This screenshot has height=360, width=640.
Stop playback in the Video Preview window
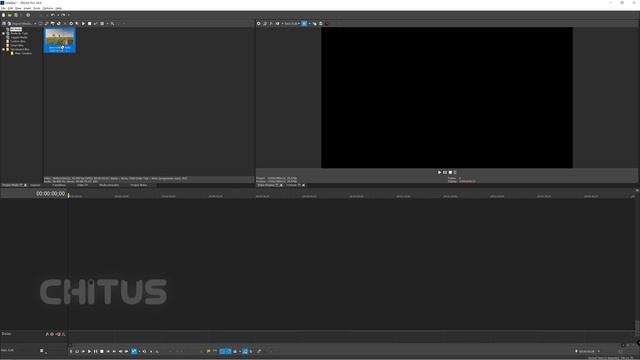(450, 172)
